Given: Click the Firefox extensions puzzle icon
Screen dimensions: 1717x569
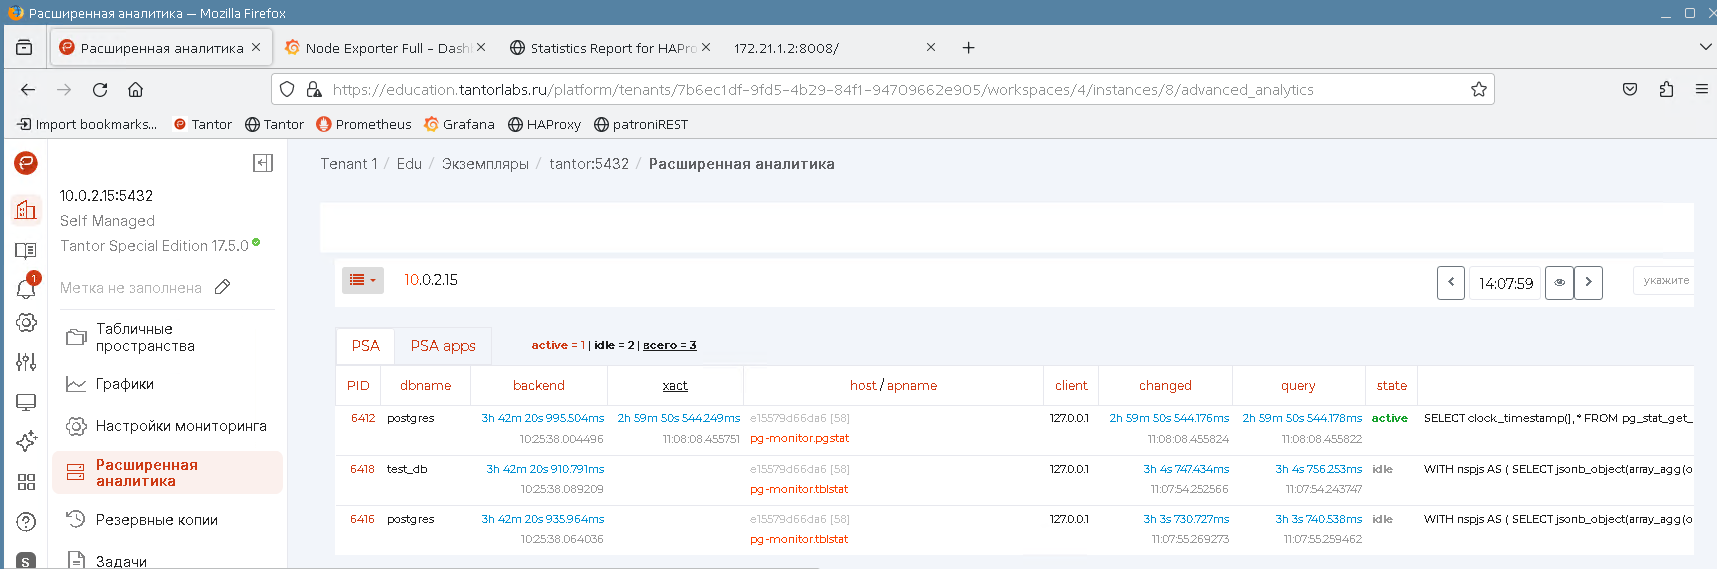Looking at the screenshot, I should click(x=1666, y=89).
